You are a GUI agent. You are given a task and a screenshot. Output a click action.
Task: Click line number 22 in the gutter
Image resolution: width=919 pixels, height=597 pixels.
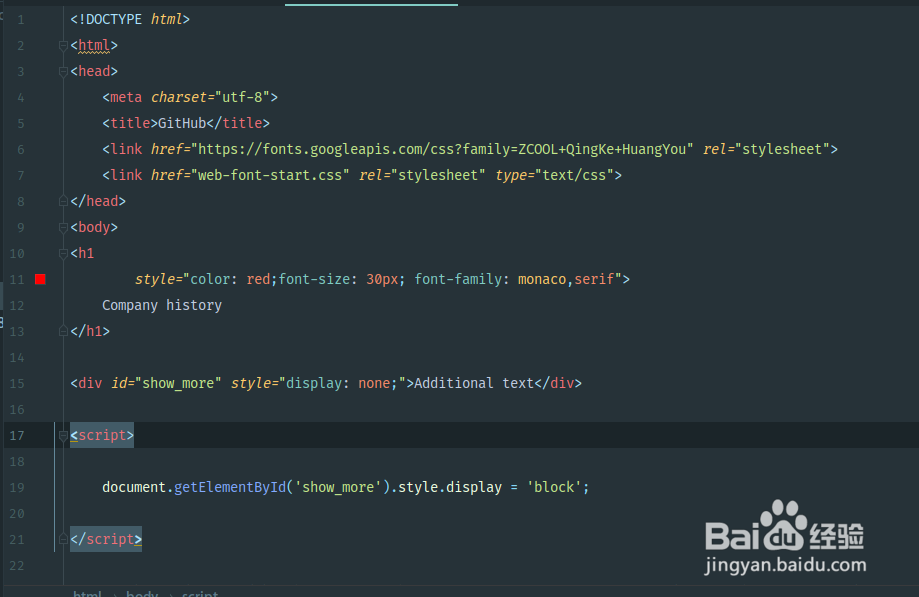[17, 566]
